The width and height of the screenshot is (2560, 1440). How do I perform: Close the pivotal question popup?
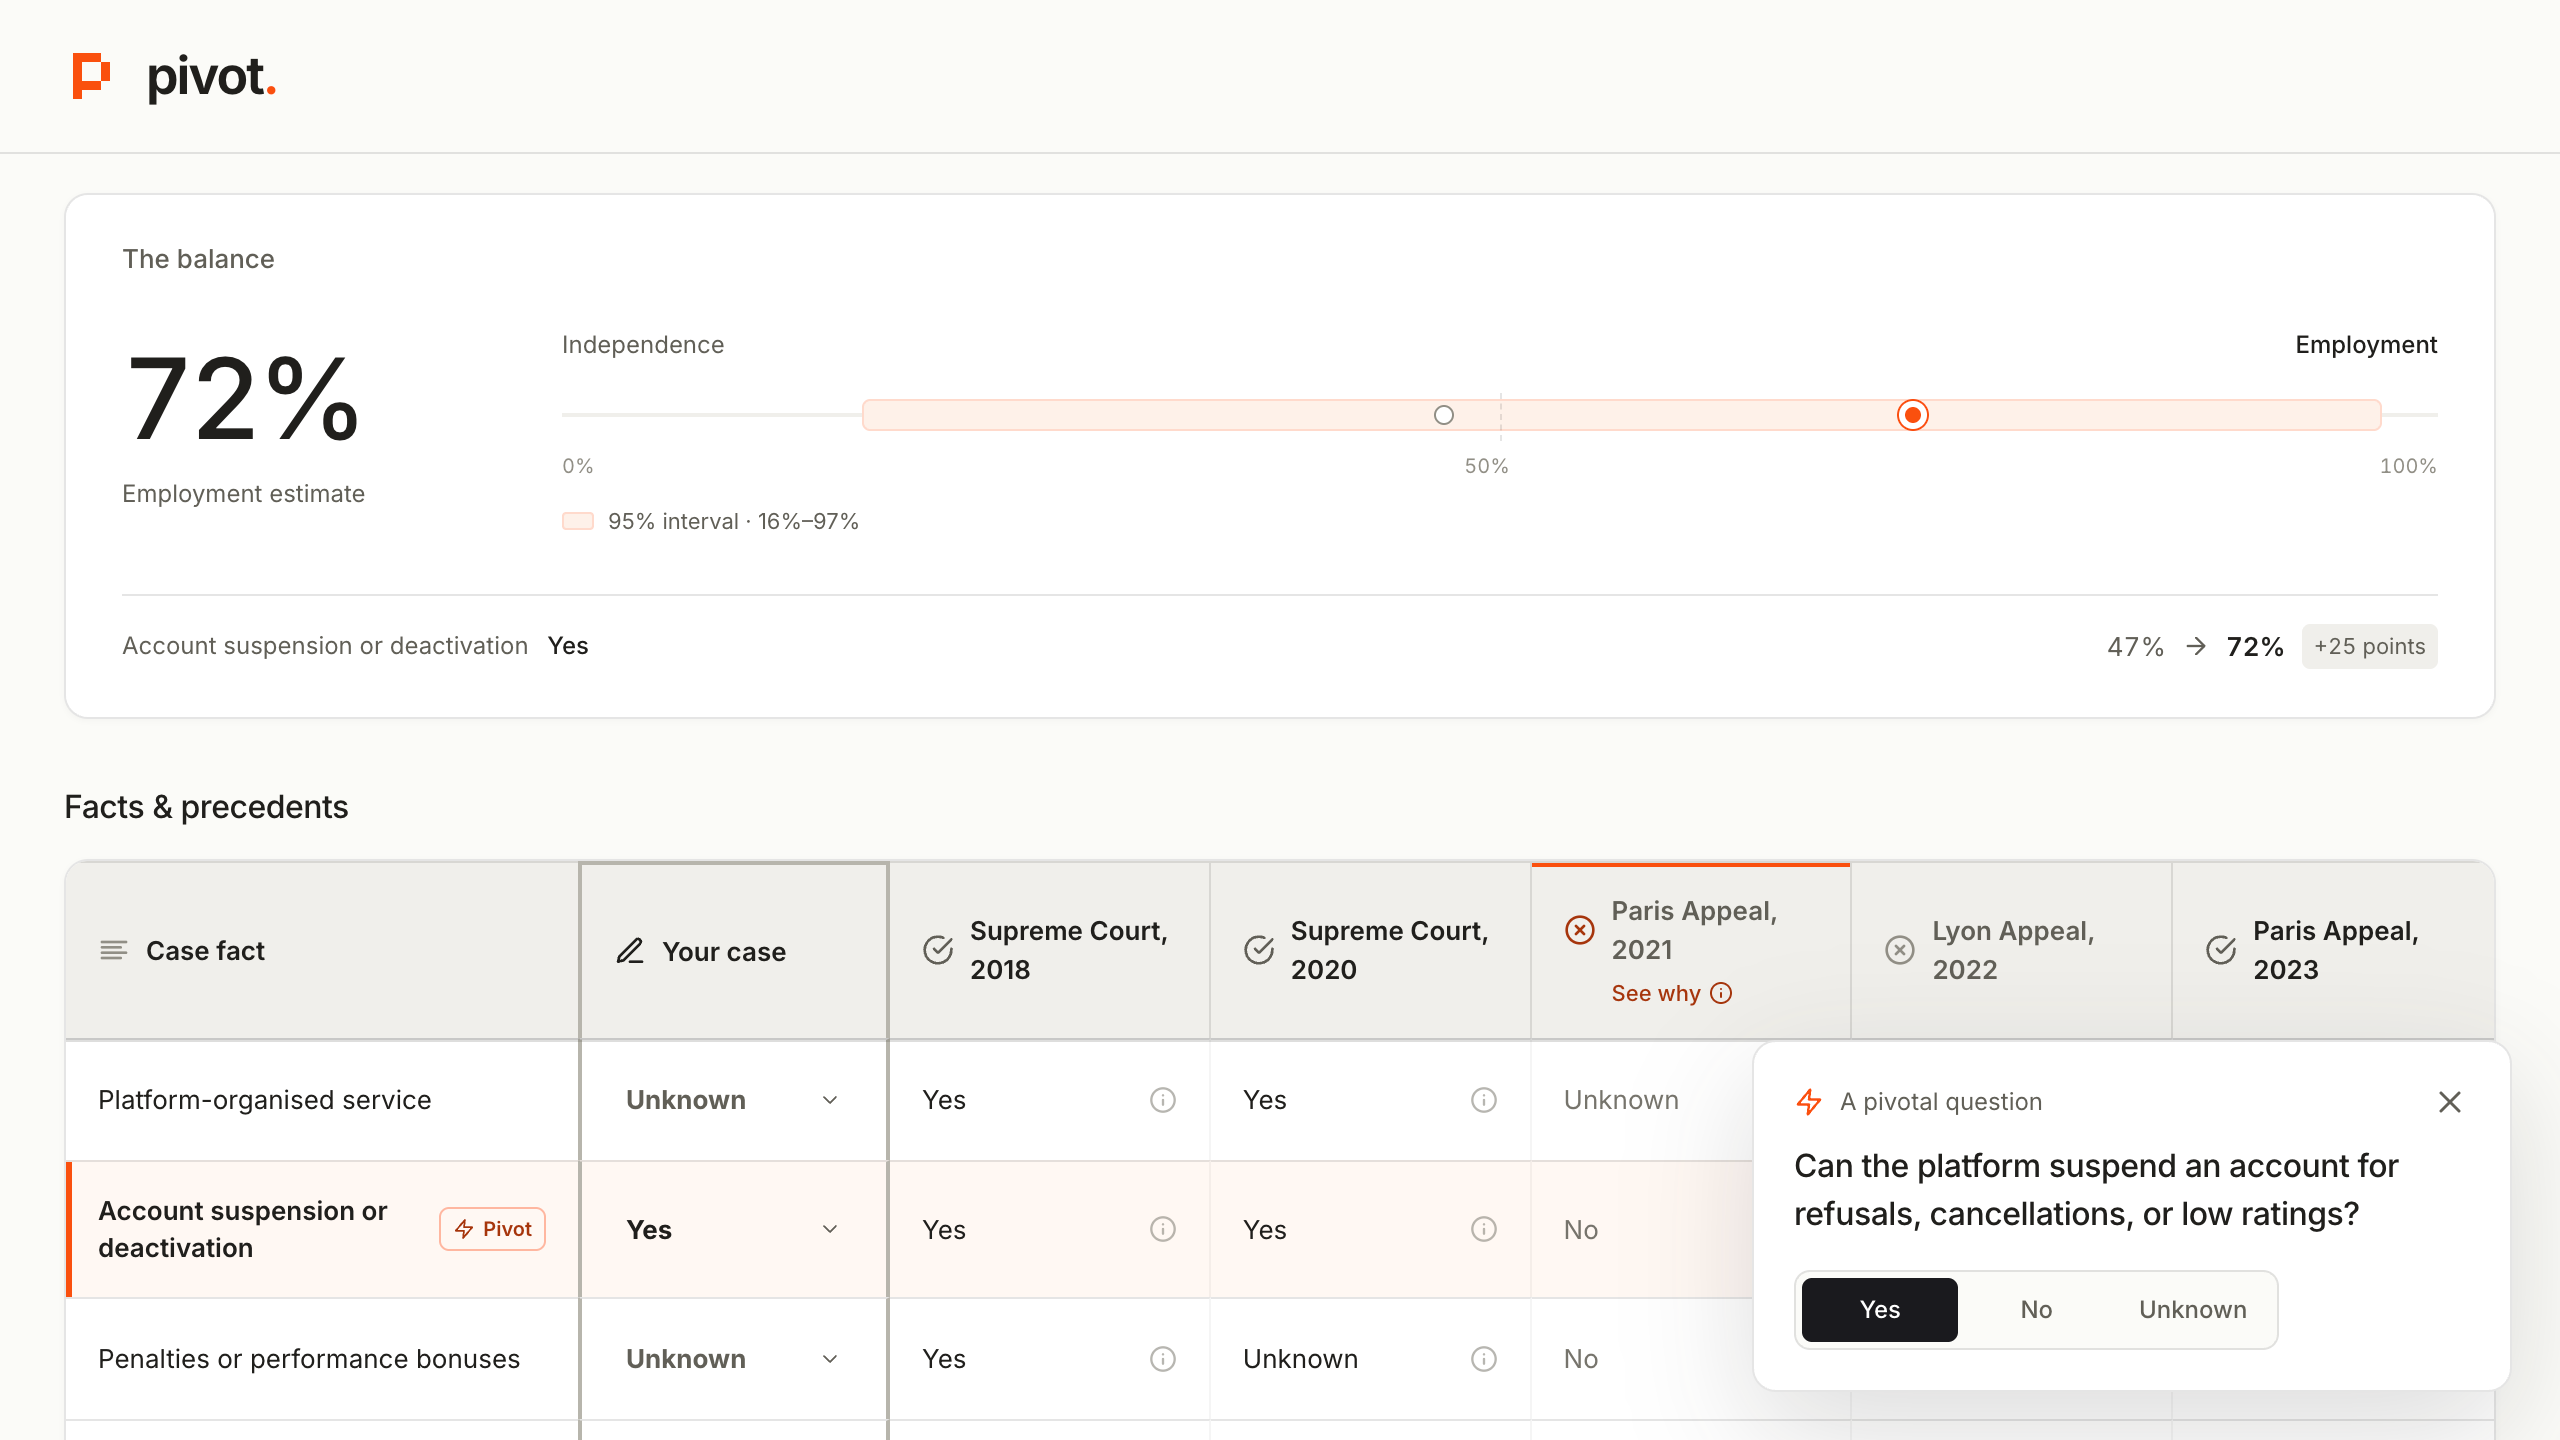[x=2450, y=1102]
